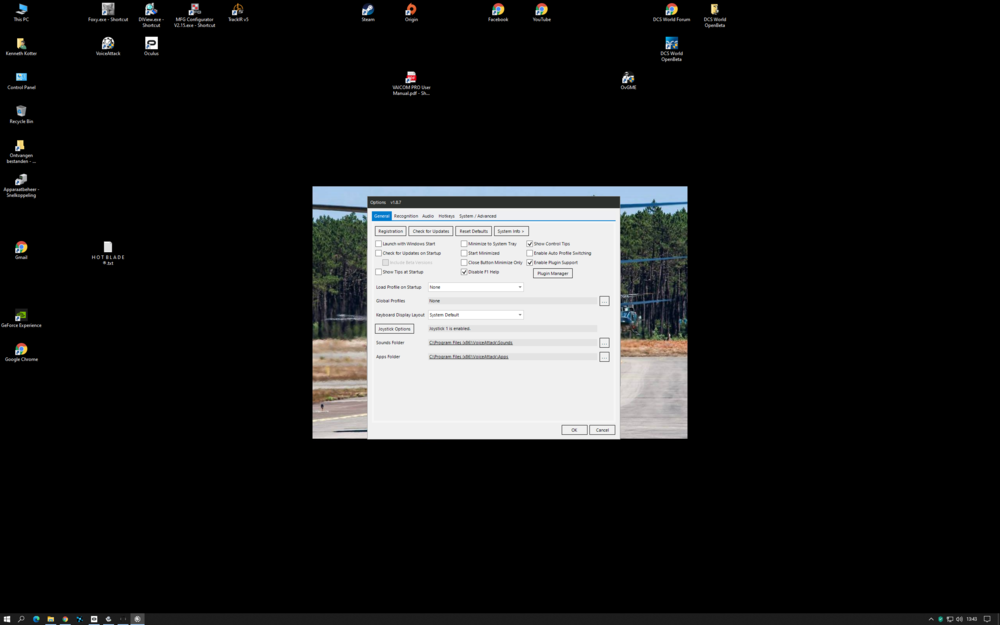Click the Joystick Options button
Viewport: 1000px width, 625px height.
click(x=394, y=329)
